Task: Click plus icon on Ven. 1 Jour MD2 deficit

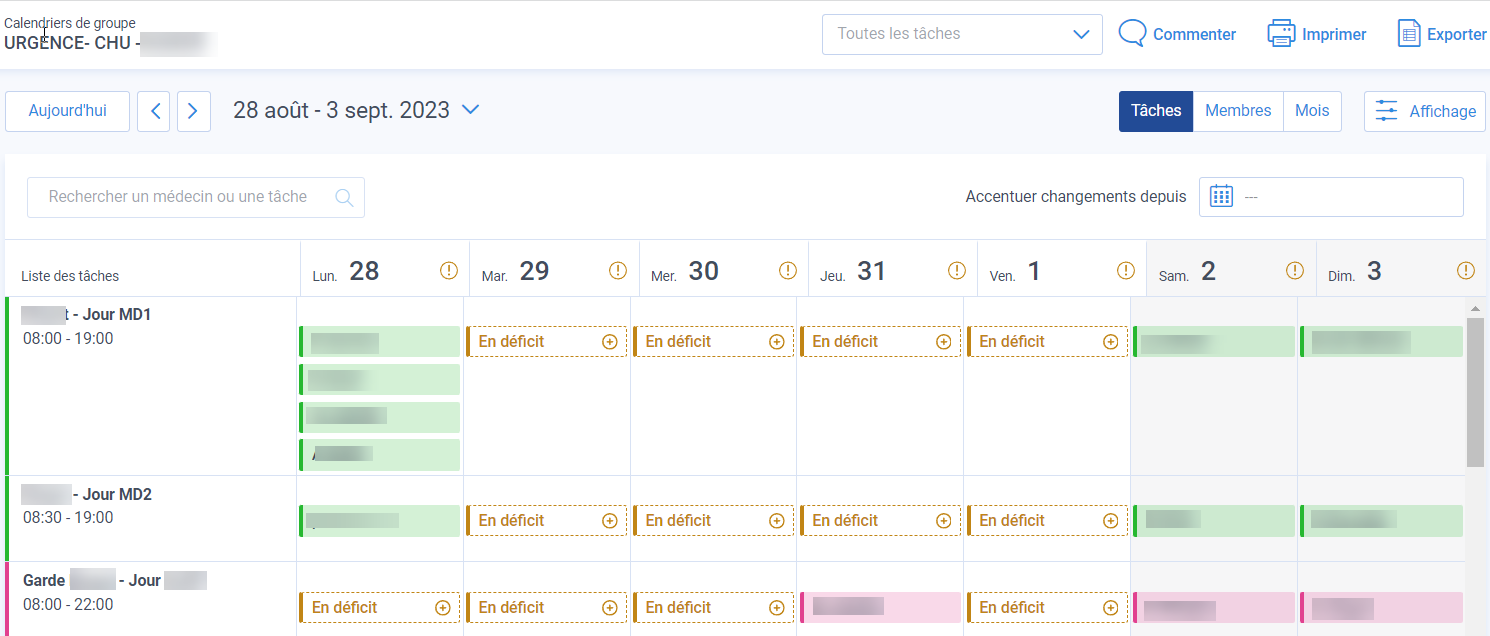Action: [x=1110, y=520]
